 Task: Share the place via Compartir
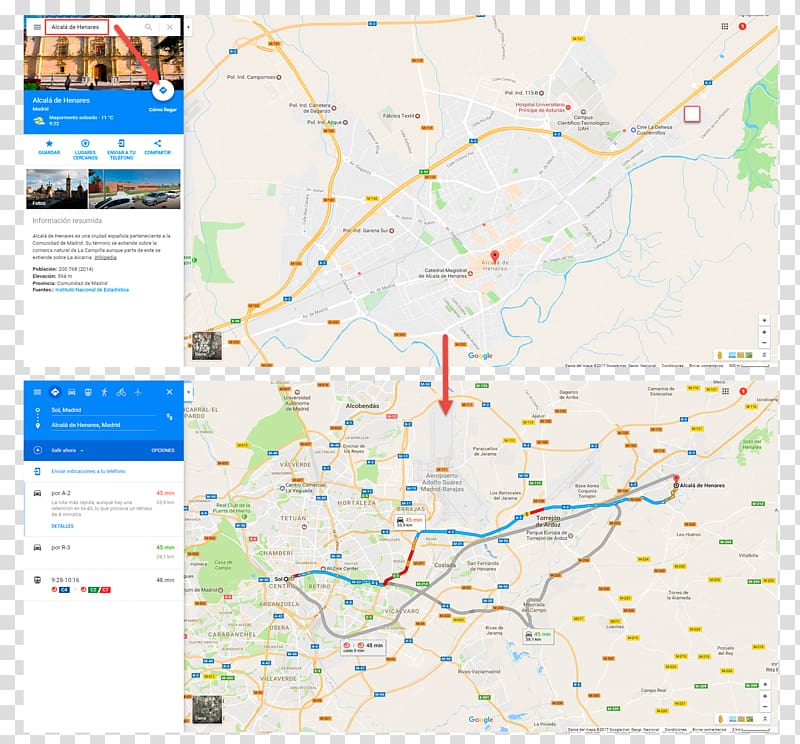tap(158, 147)
